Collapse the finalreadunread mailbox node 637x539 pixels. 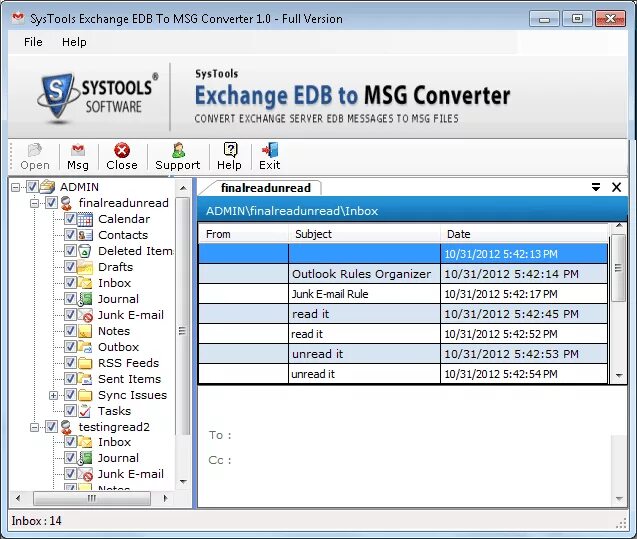(x=35, y=203)
